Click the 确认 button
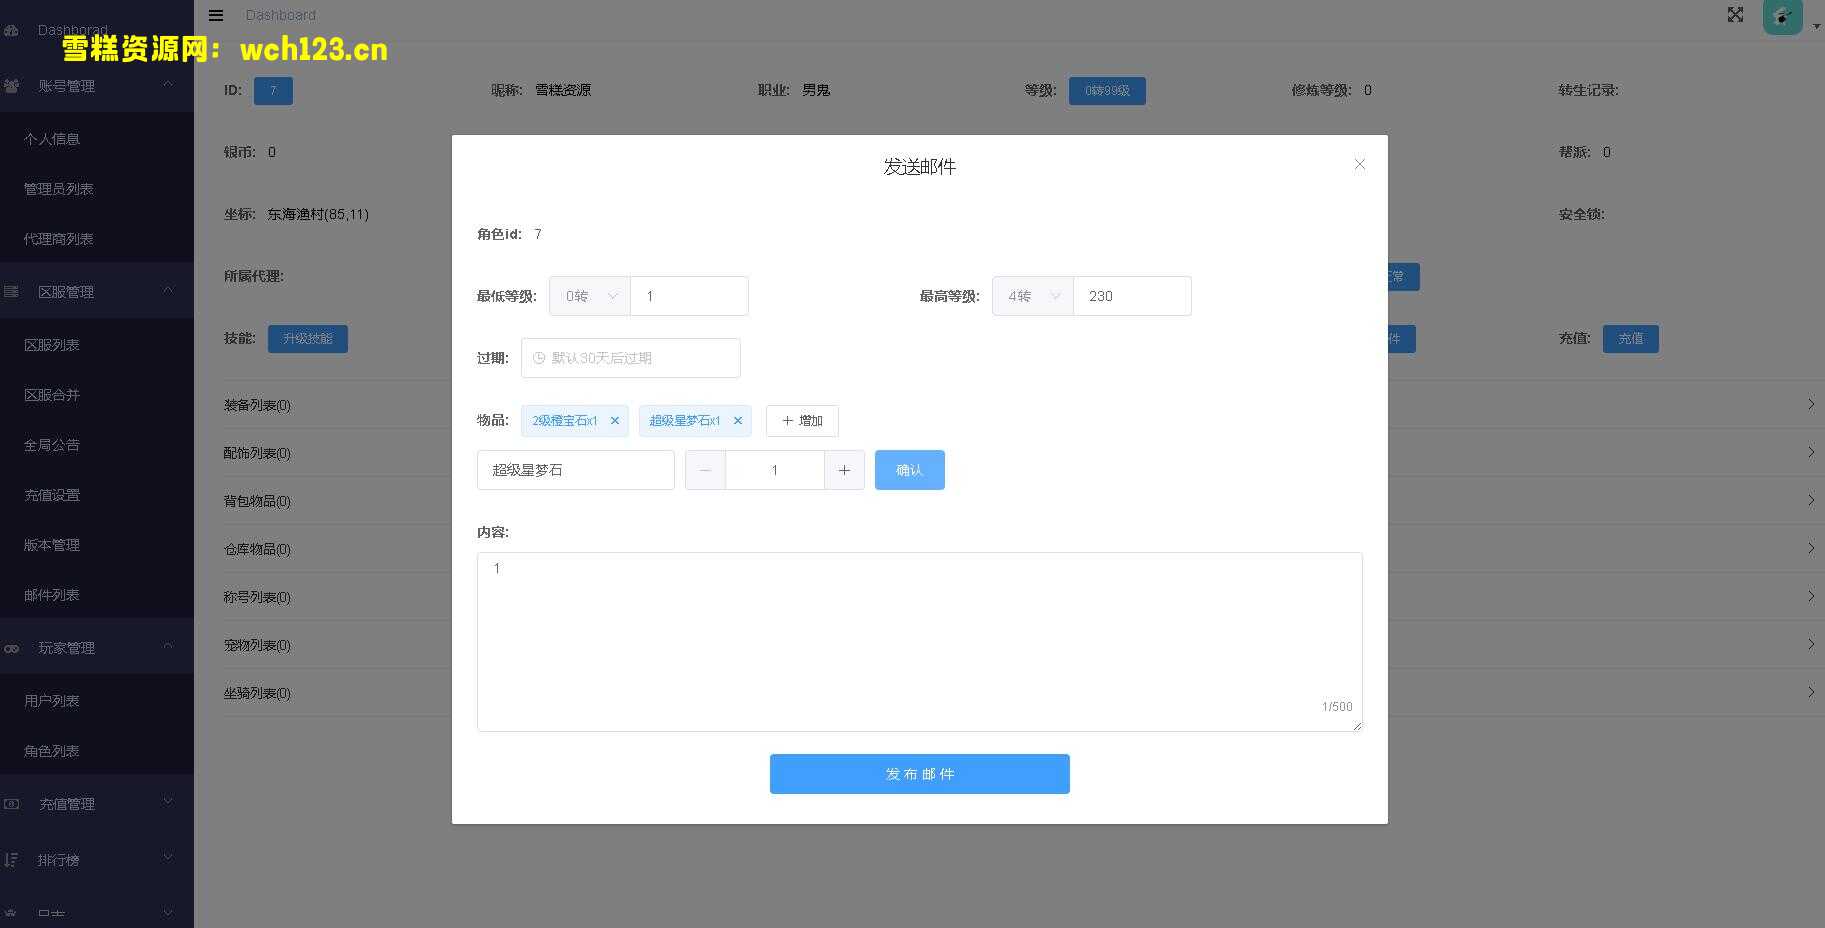This screenshot has width=1825, height=928. click(x=910, y=470)
